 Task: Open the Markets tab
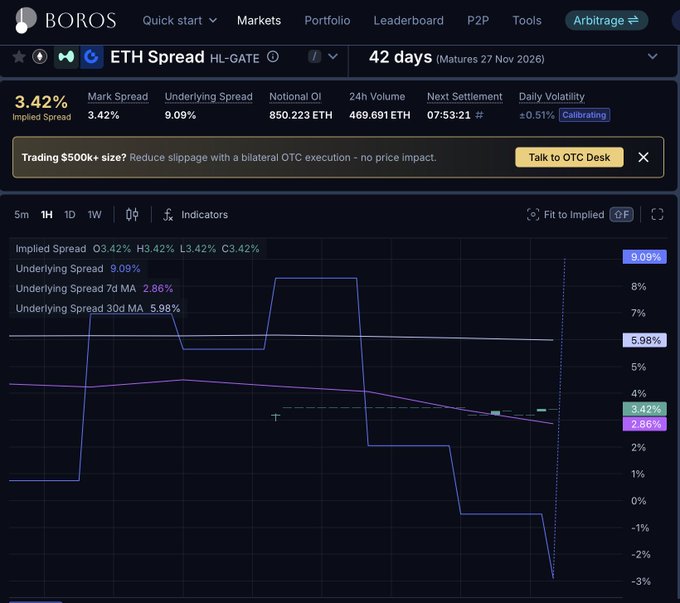pos(259,20)
